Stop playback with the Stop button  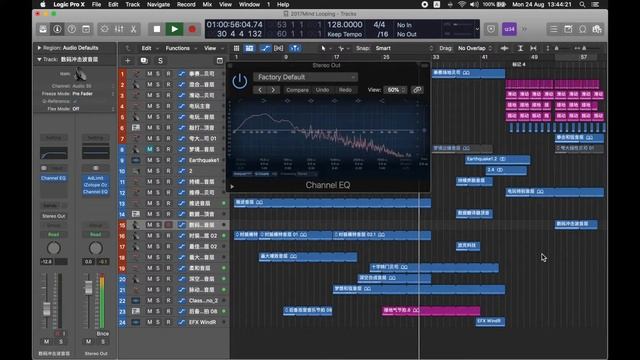click(157, 29)
